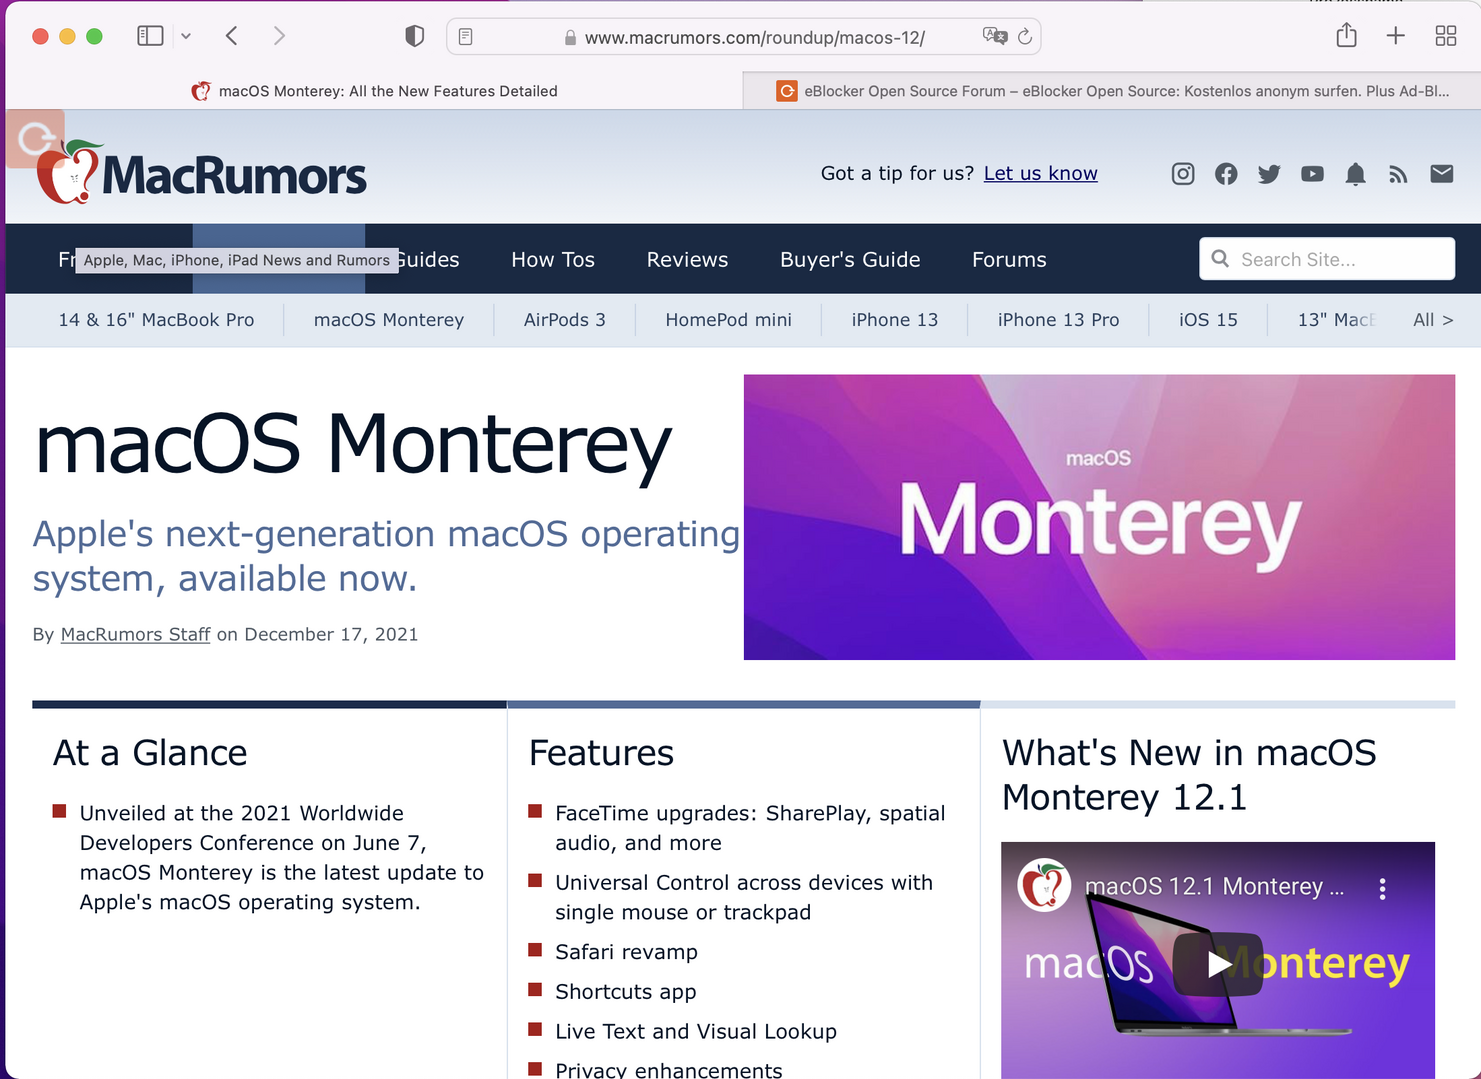Open the RSS feed icon
Image resolution: width=1481 pixels, height=1079 pixels.
point(1398,175)
